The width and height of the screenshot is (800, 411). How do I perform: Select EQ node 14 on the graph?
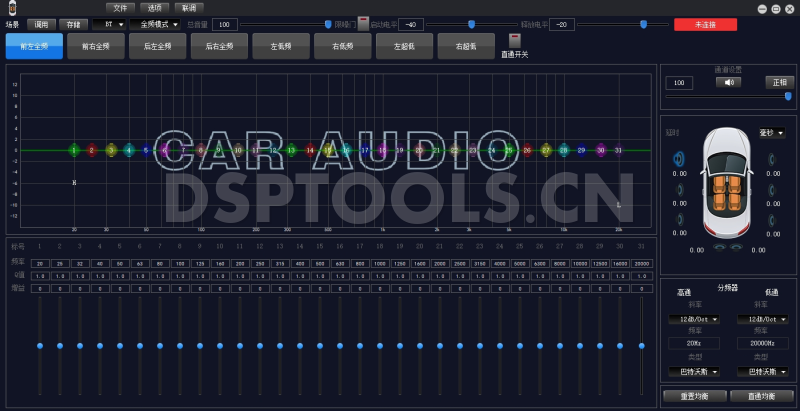click(x=310, y=150)
